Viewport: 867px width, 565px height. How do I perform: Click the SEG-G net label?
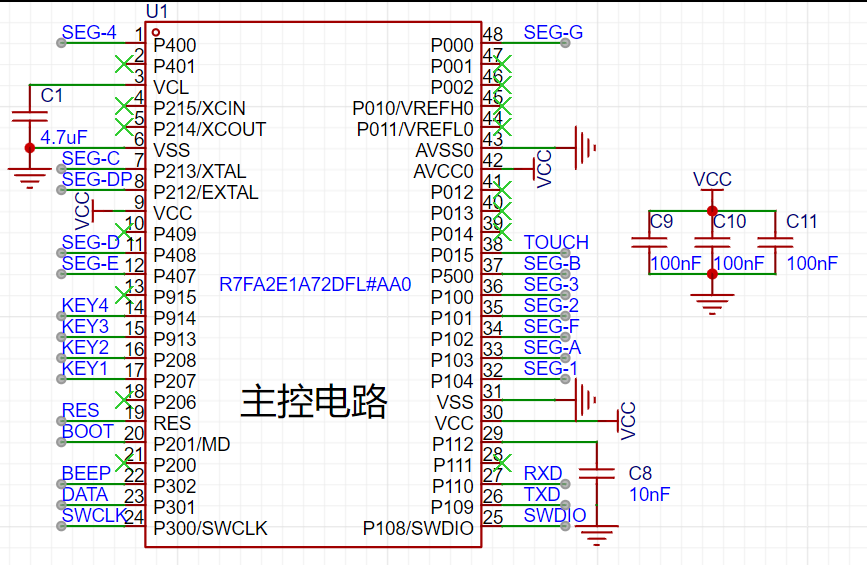[x=553, y=33]
